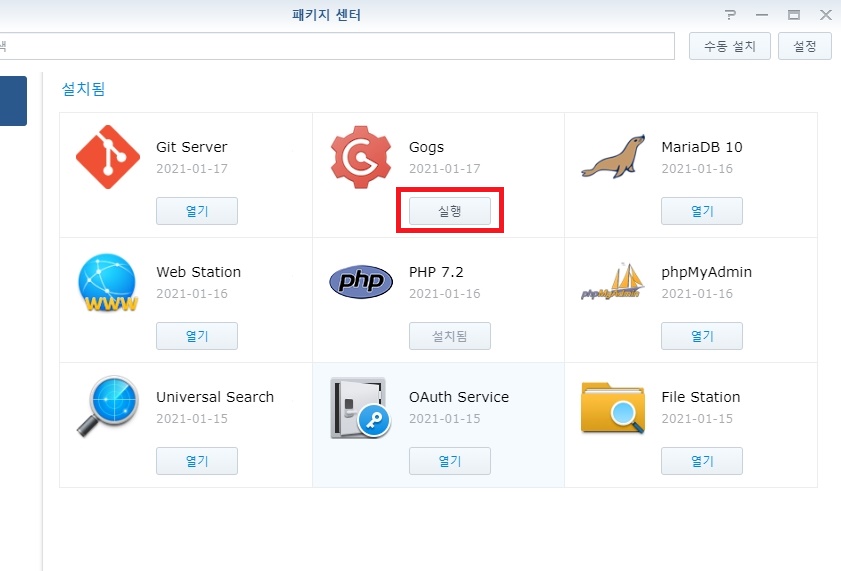Click the Universal Search magnifier icon

pos(108,406)
